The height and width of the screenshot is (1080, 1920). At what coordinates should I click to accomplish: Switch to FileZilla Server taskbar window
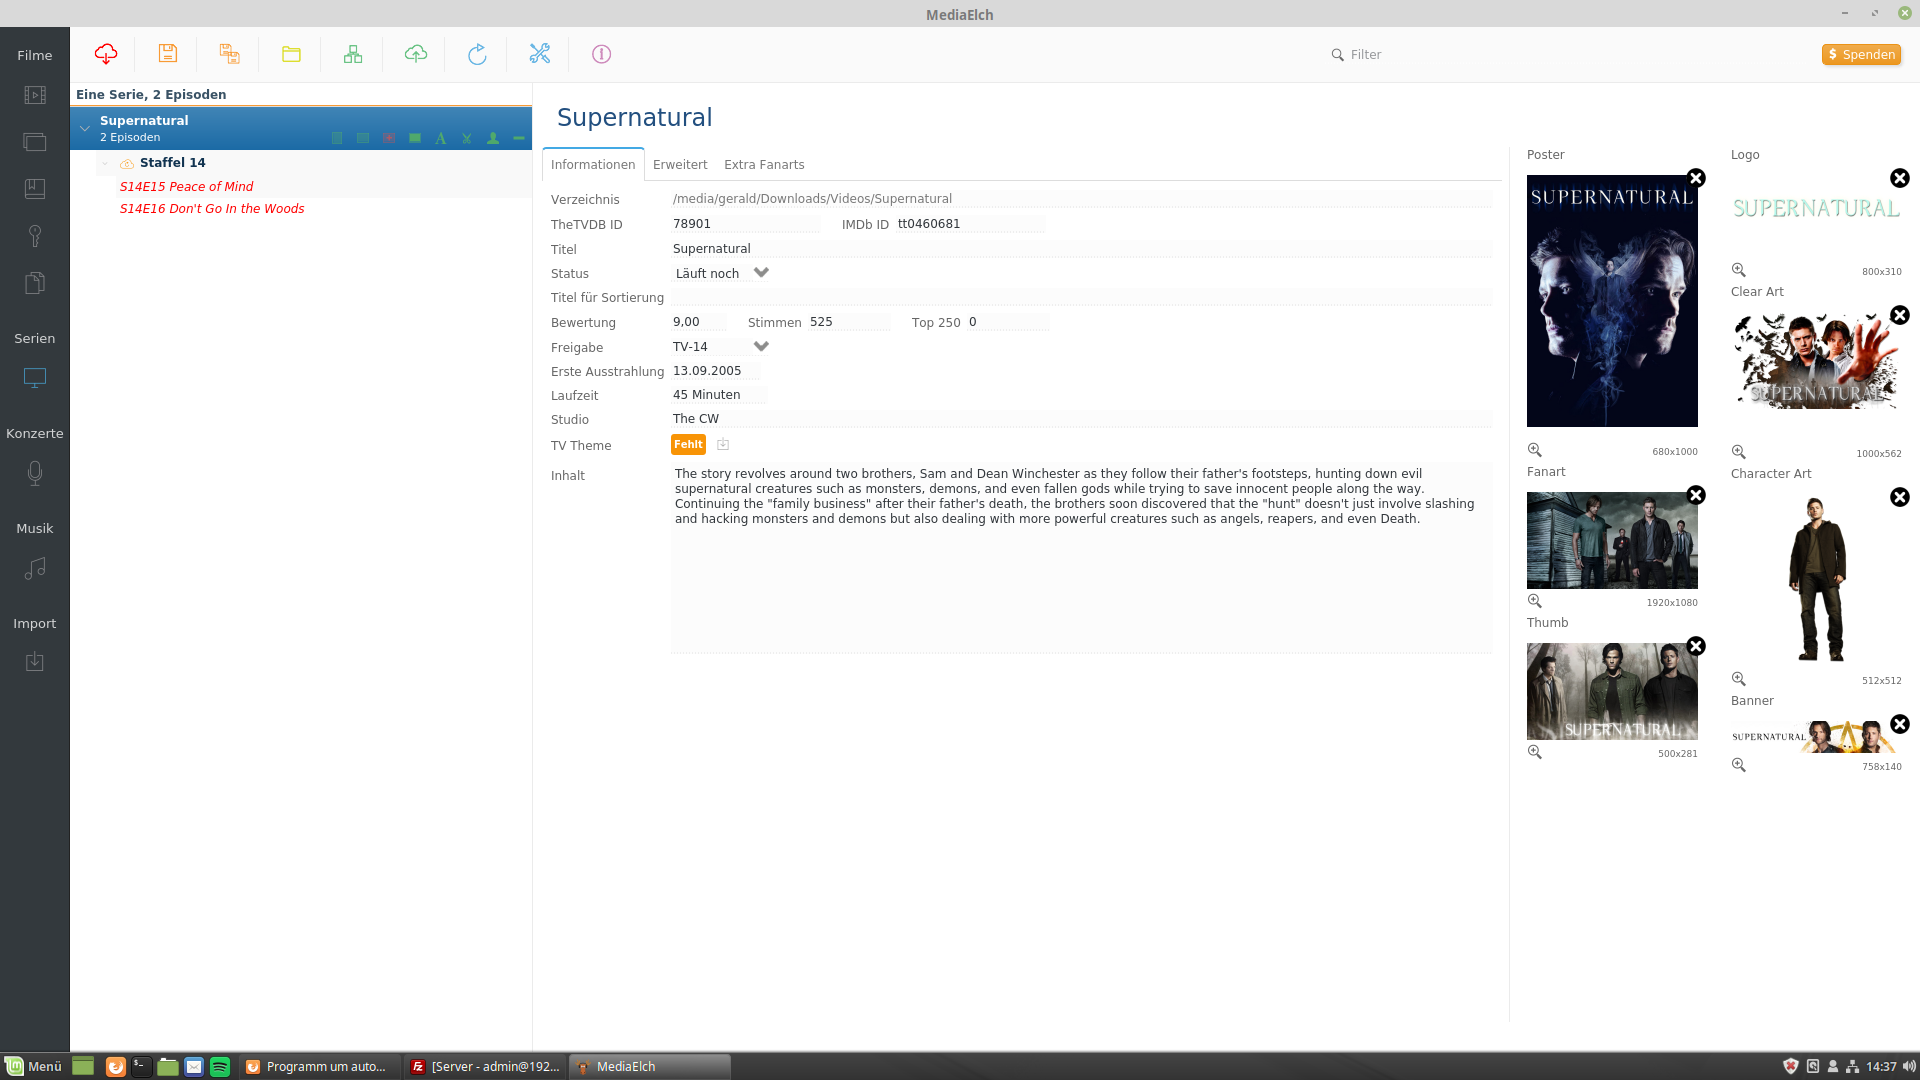pyautogui.click(x=486, y=1066)
